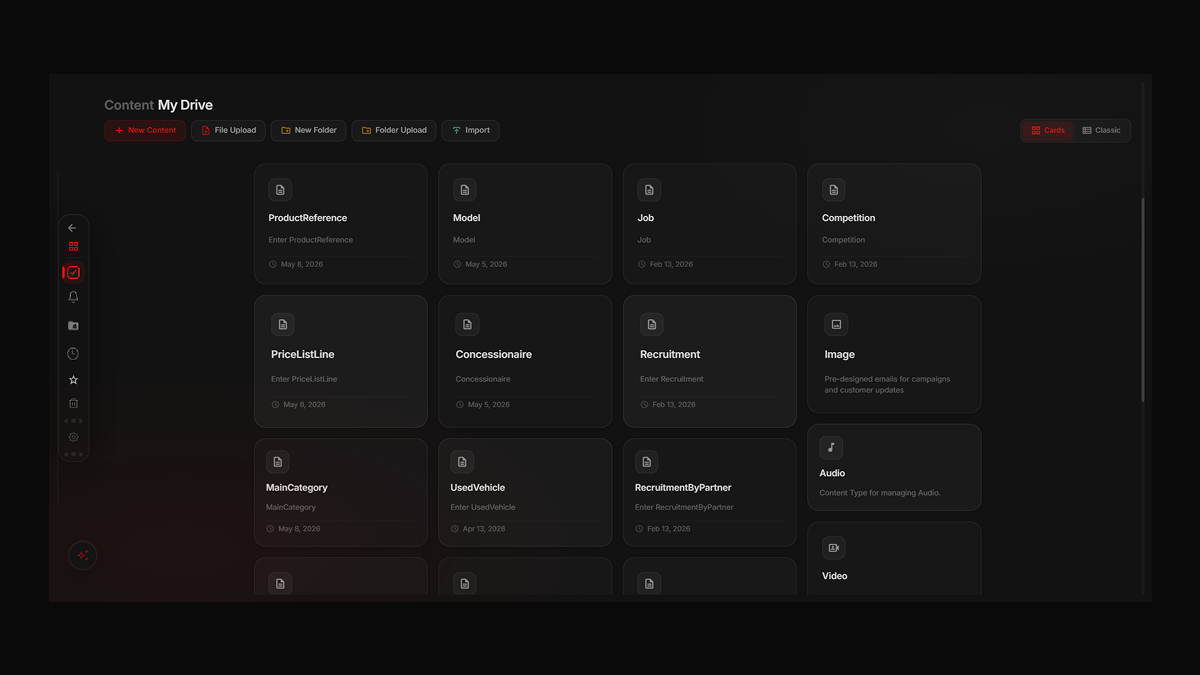Viewport: 1200px width, 675px height.
Task: Open the Video card title
Action: [835, 576]
